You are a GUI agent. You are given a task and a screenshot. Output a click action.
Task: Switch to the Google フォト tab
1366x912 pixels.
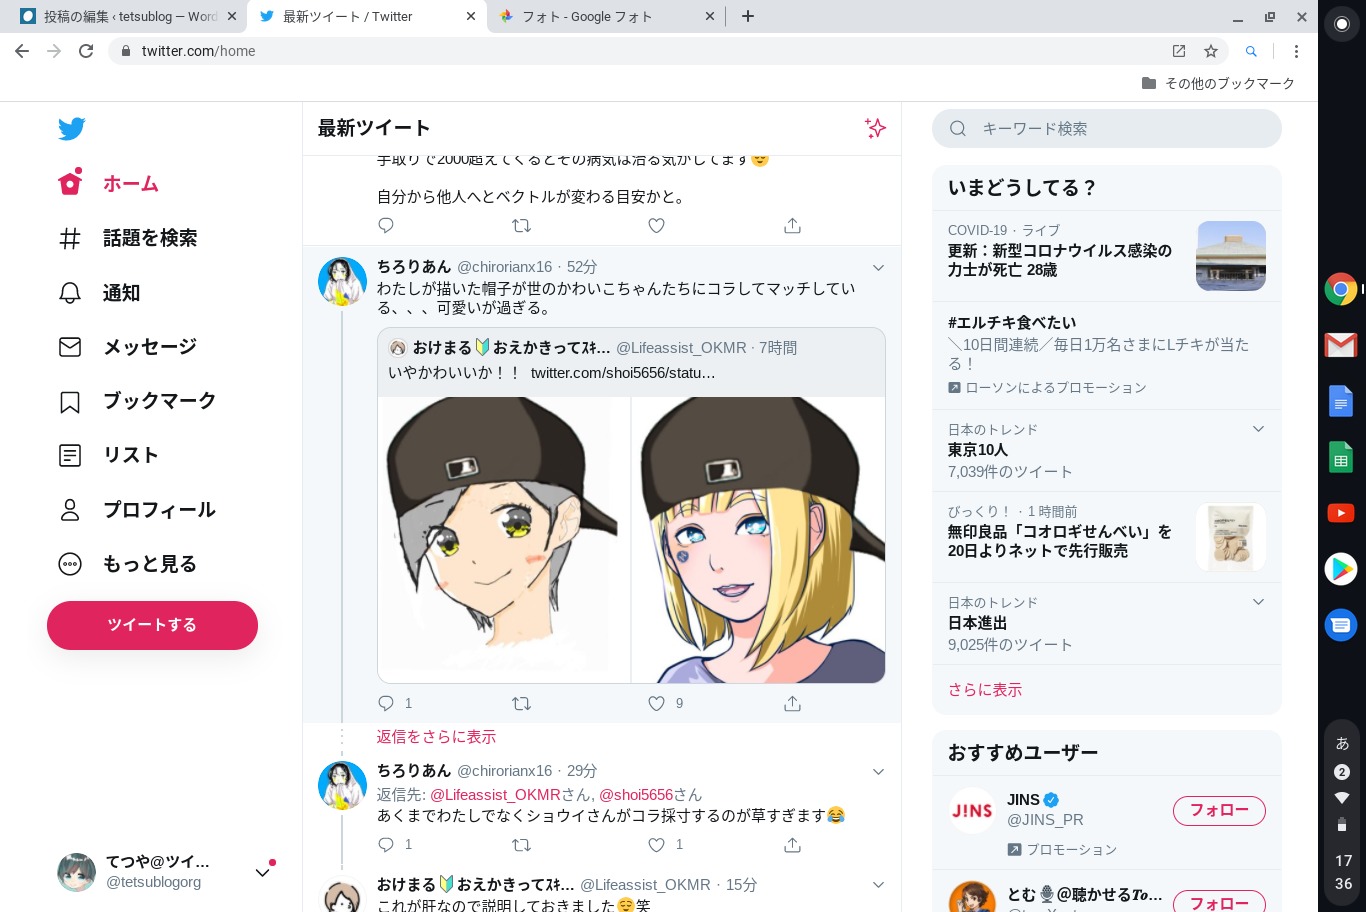[607, 16]
